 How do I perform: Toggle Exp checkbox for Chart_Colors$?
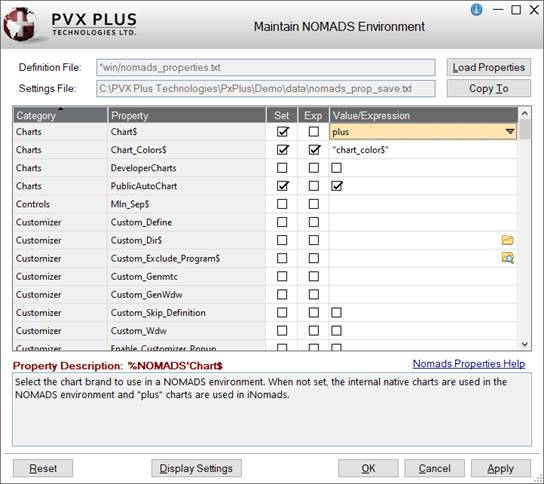[314, 150]
